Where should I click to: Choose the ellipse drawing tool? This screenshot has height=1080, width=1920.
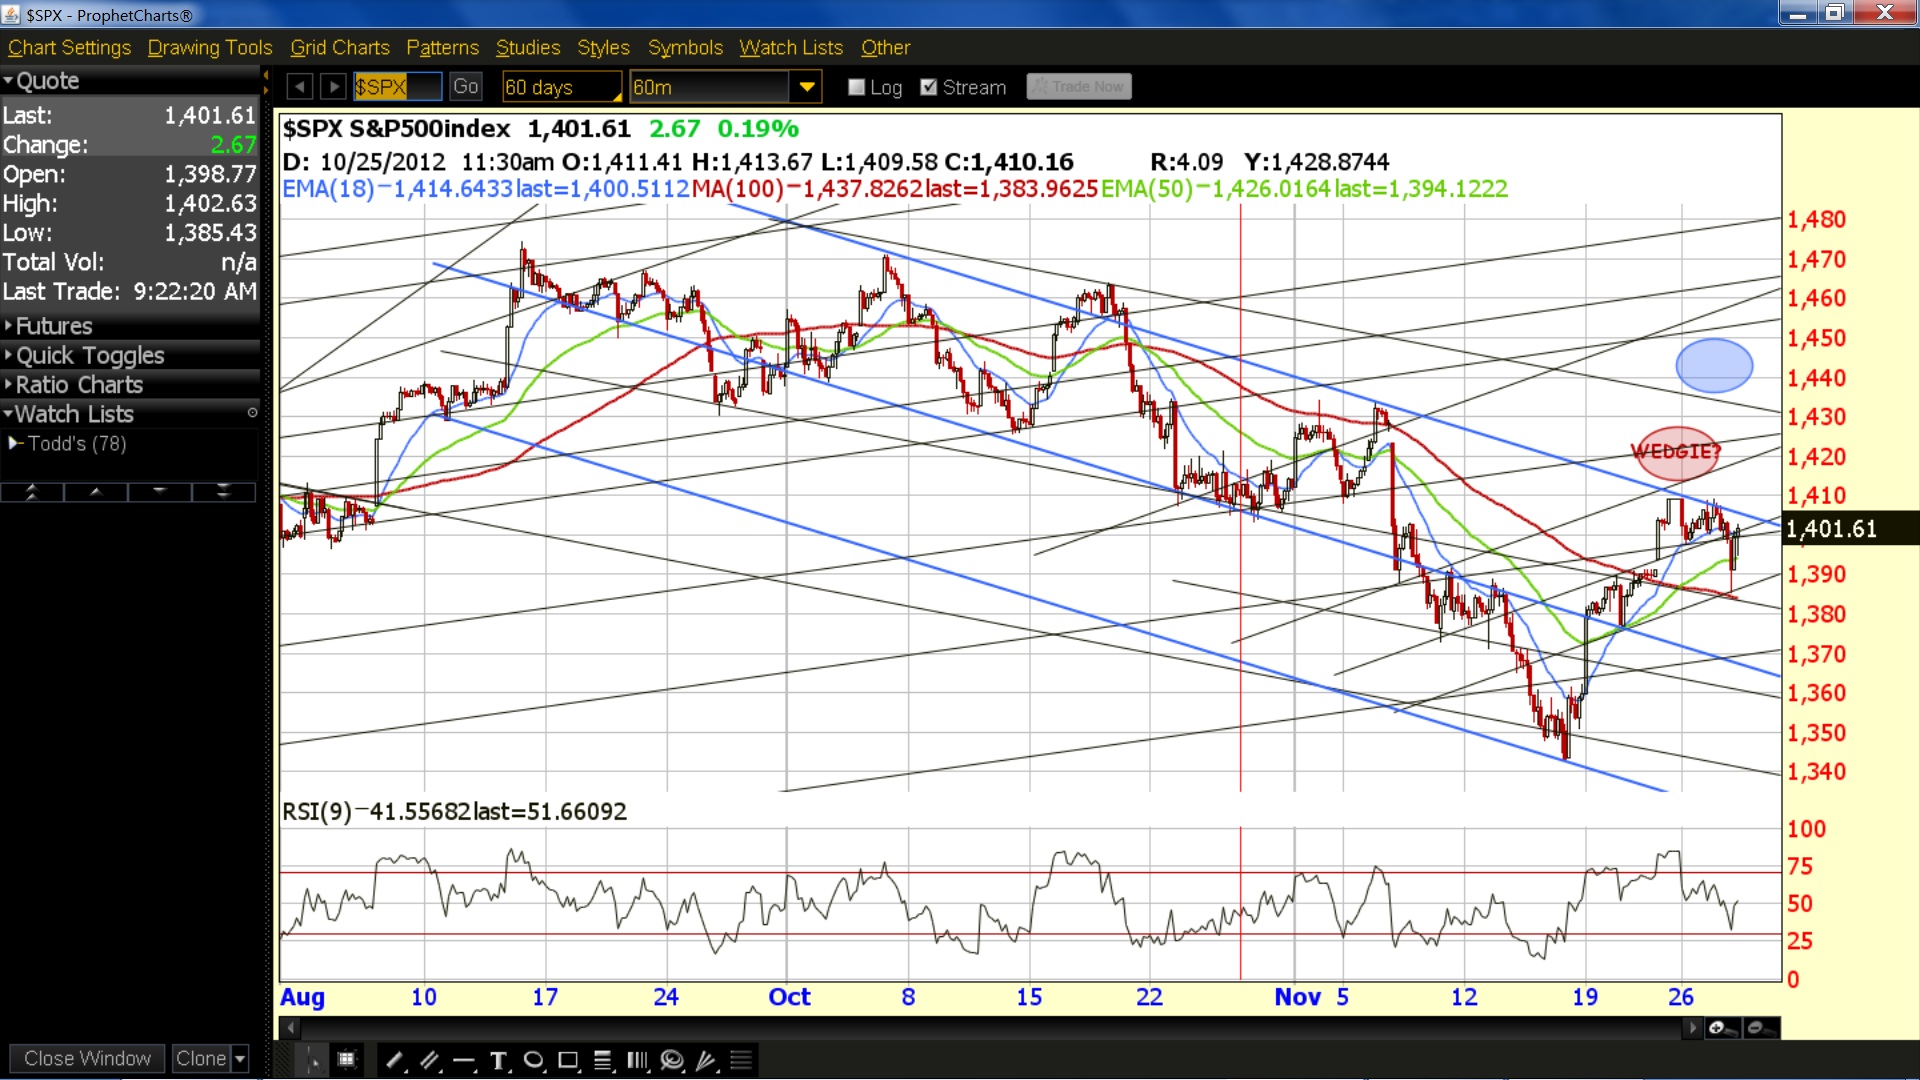(534, 1060)
